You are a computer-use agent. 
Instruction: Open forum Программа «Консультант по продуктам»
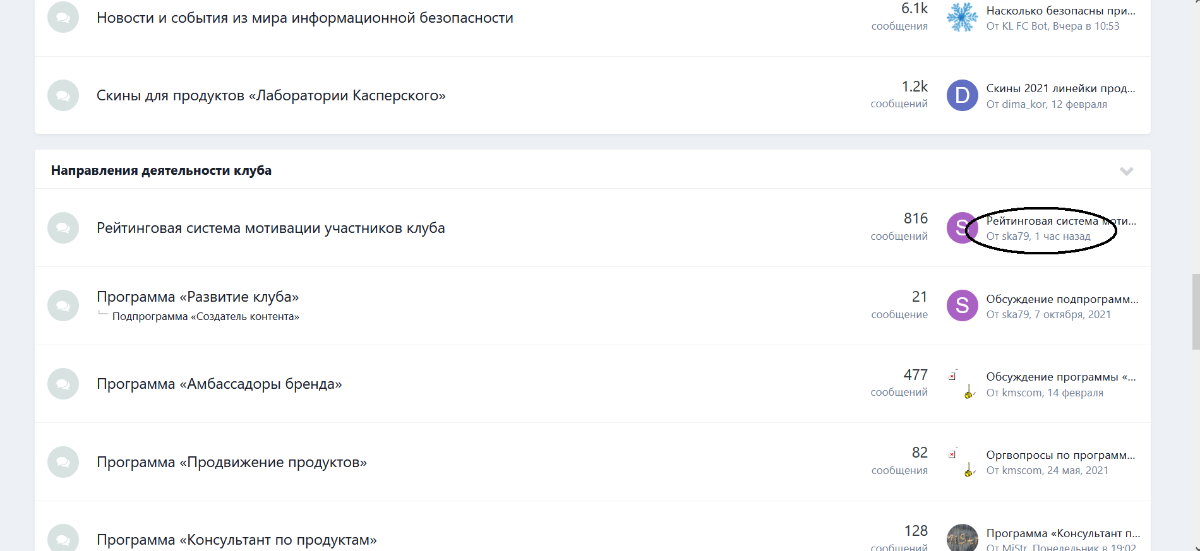click(x=237, y=540)
